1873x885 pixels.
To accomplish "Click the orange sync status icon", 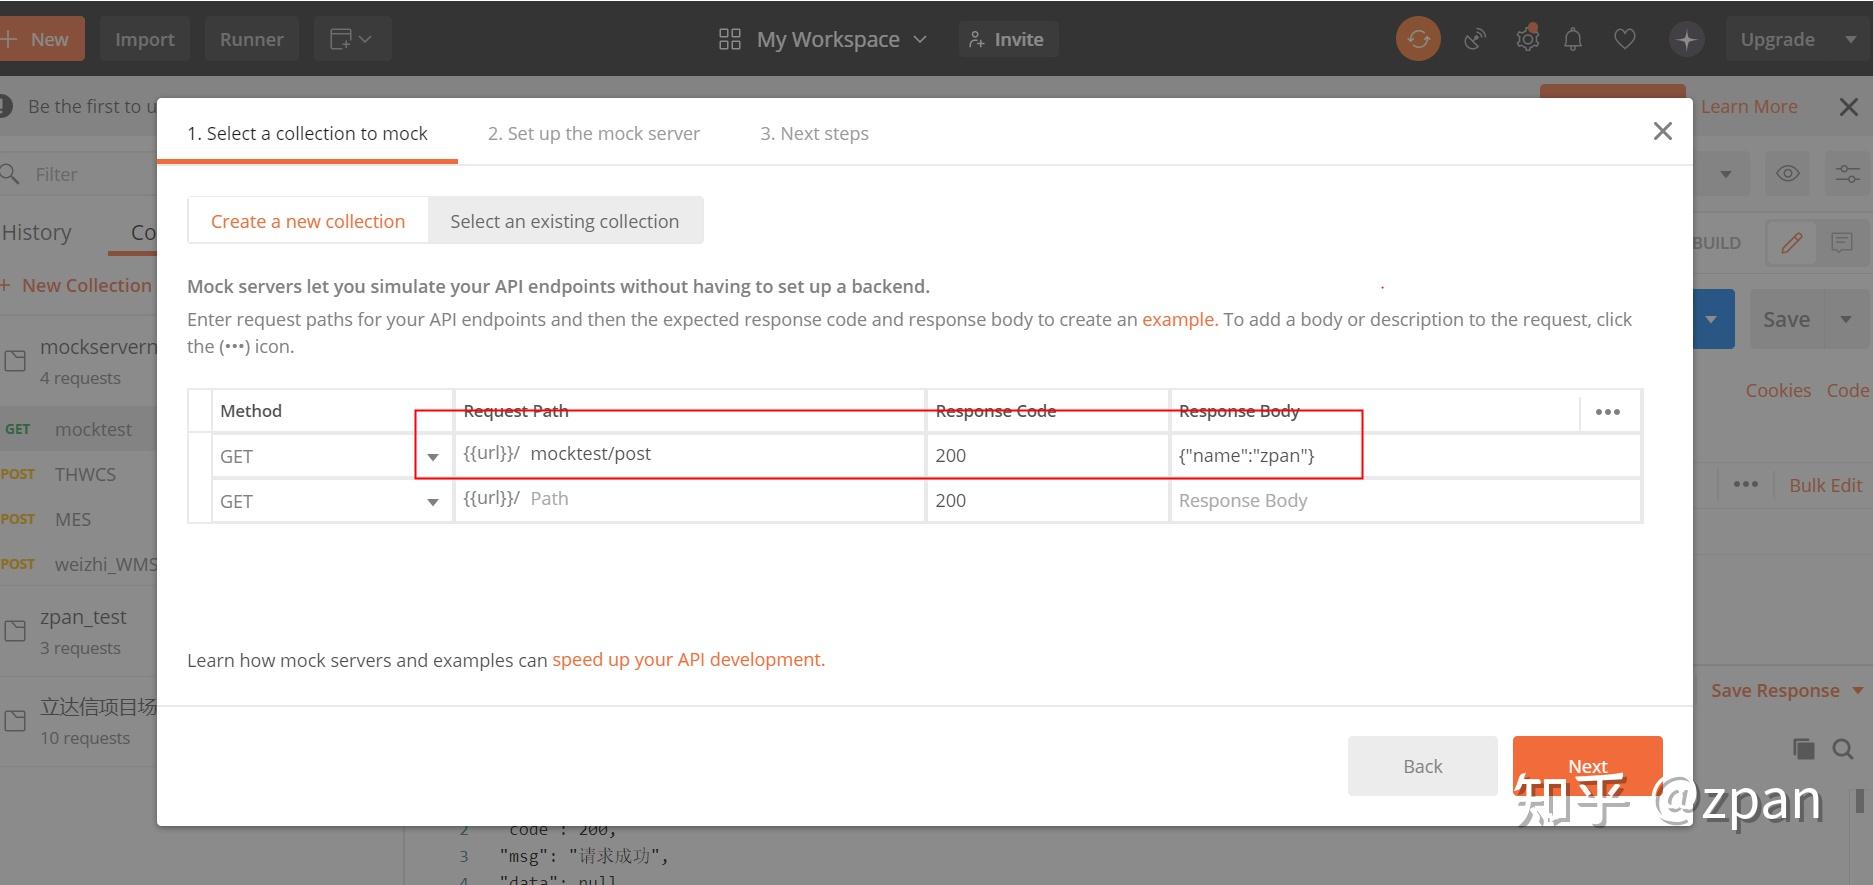I will (x=1417, y=40).
